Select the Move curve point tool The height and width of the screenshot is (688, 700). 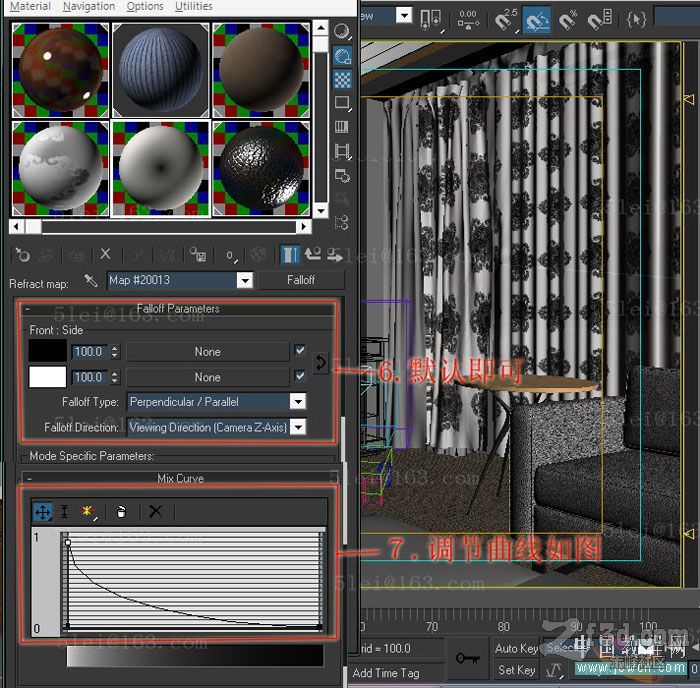click(x=43, y=511)
